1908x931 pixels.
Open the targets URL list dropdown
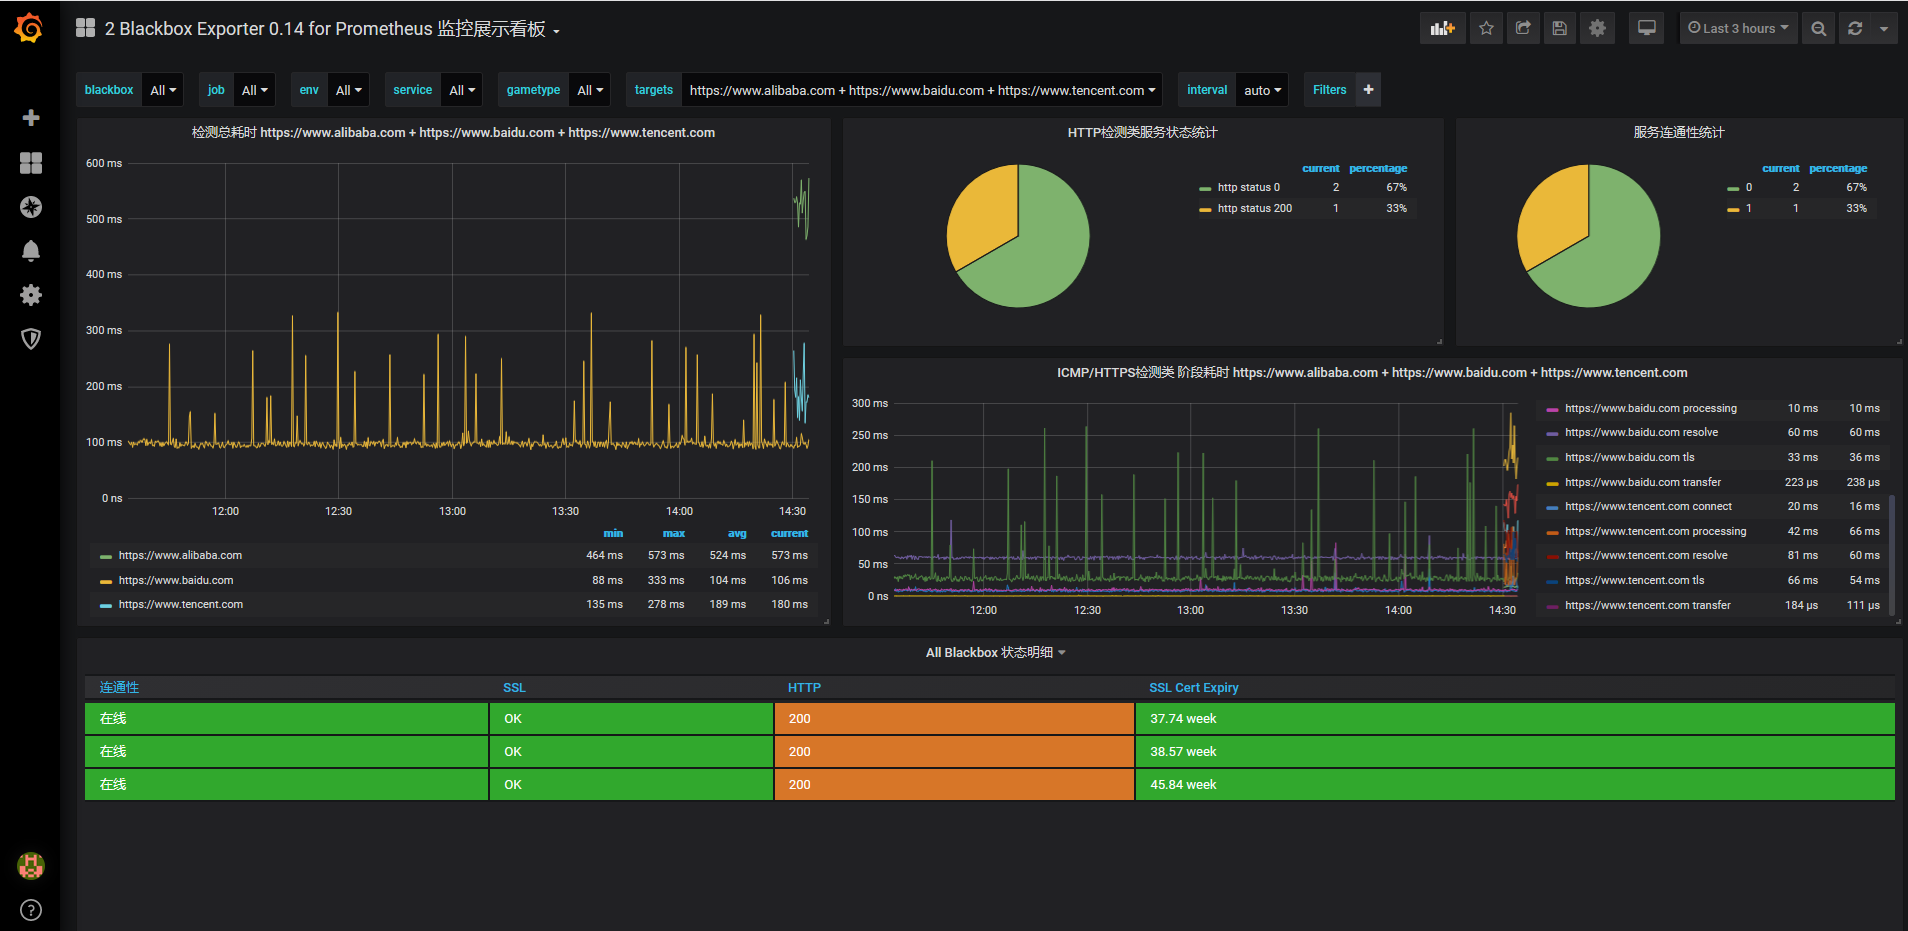pyautogui.click(x=922, y=90)
